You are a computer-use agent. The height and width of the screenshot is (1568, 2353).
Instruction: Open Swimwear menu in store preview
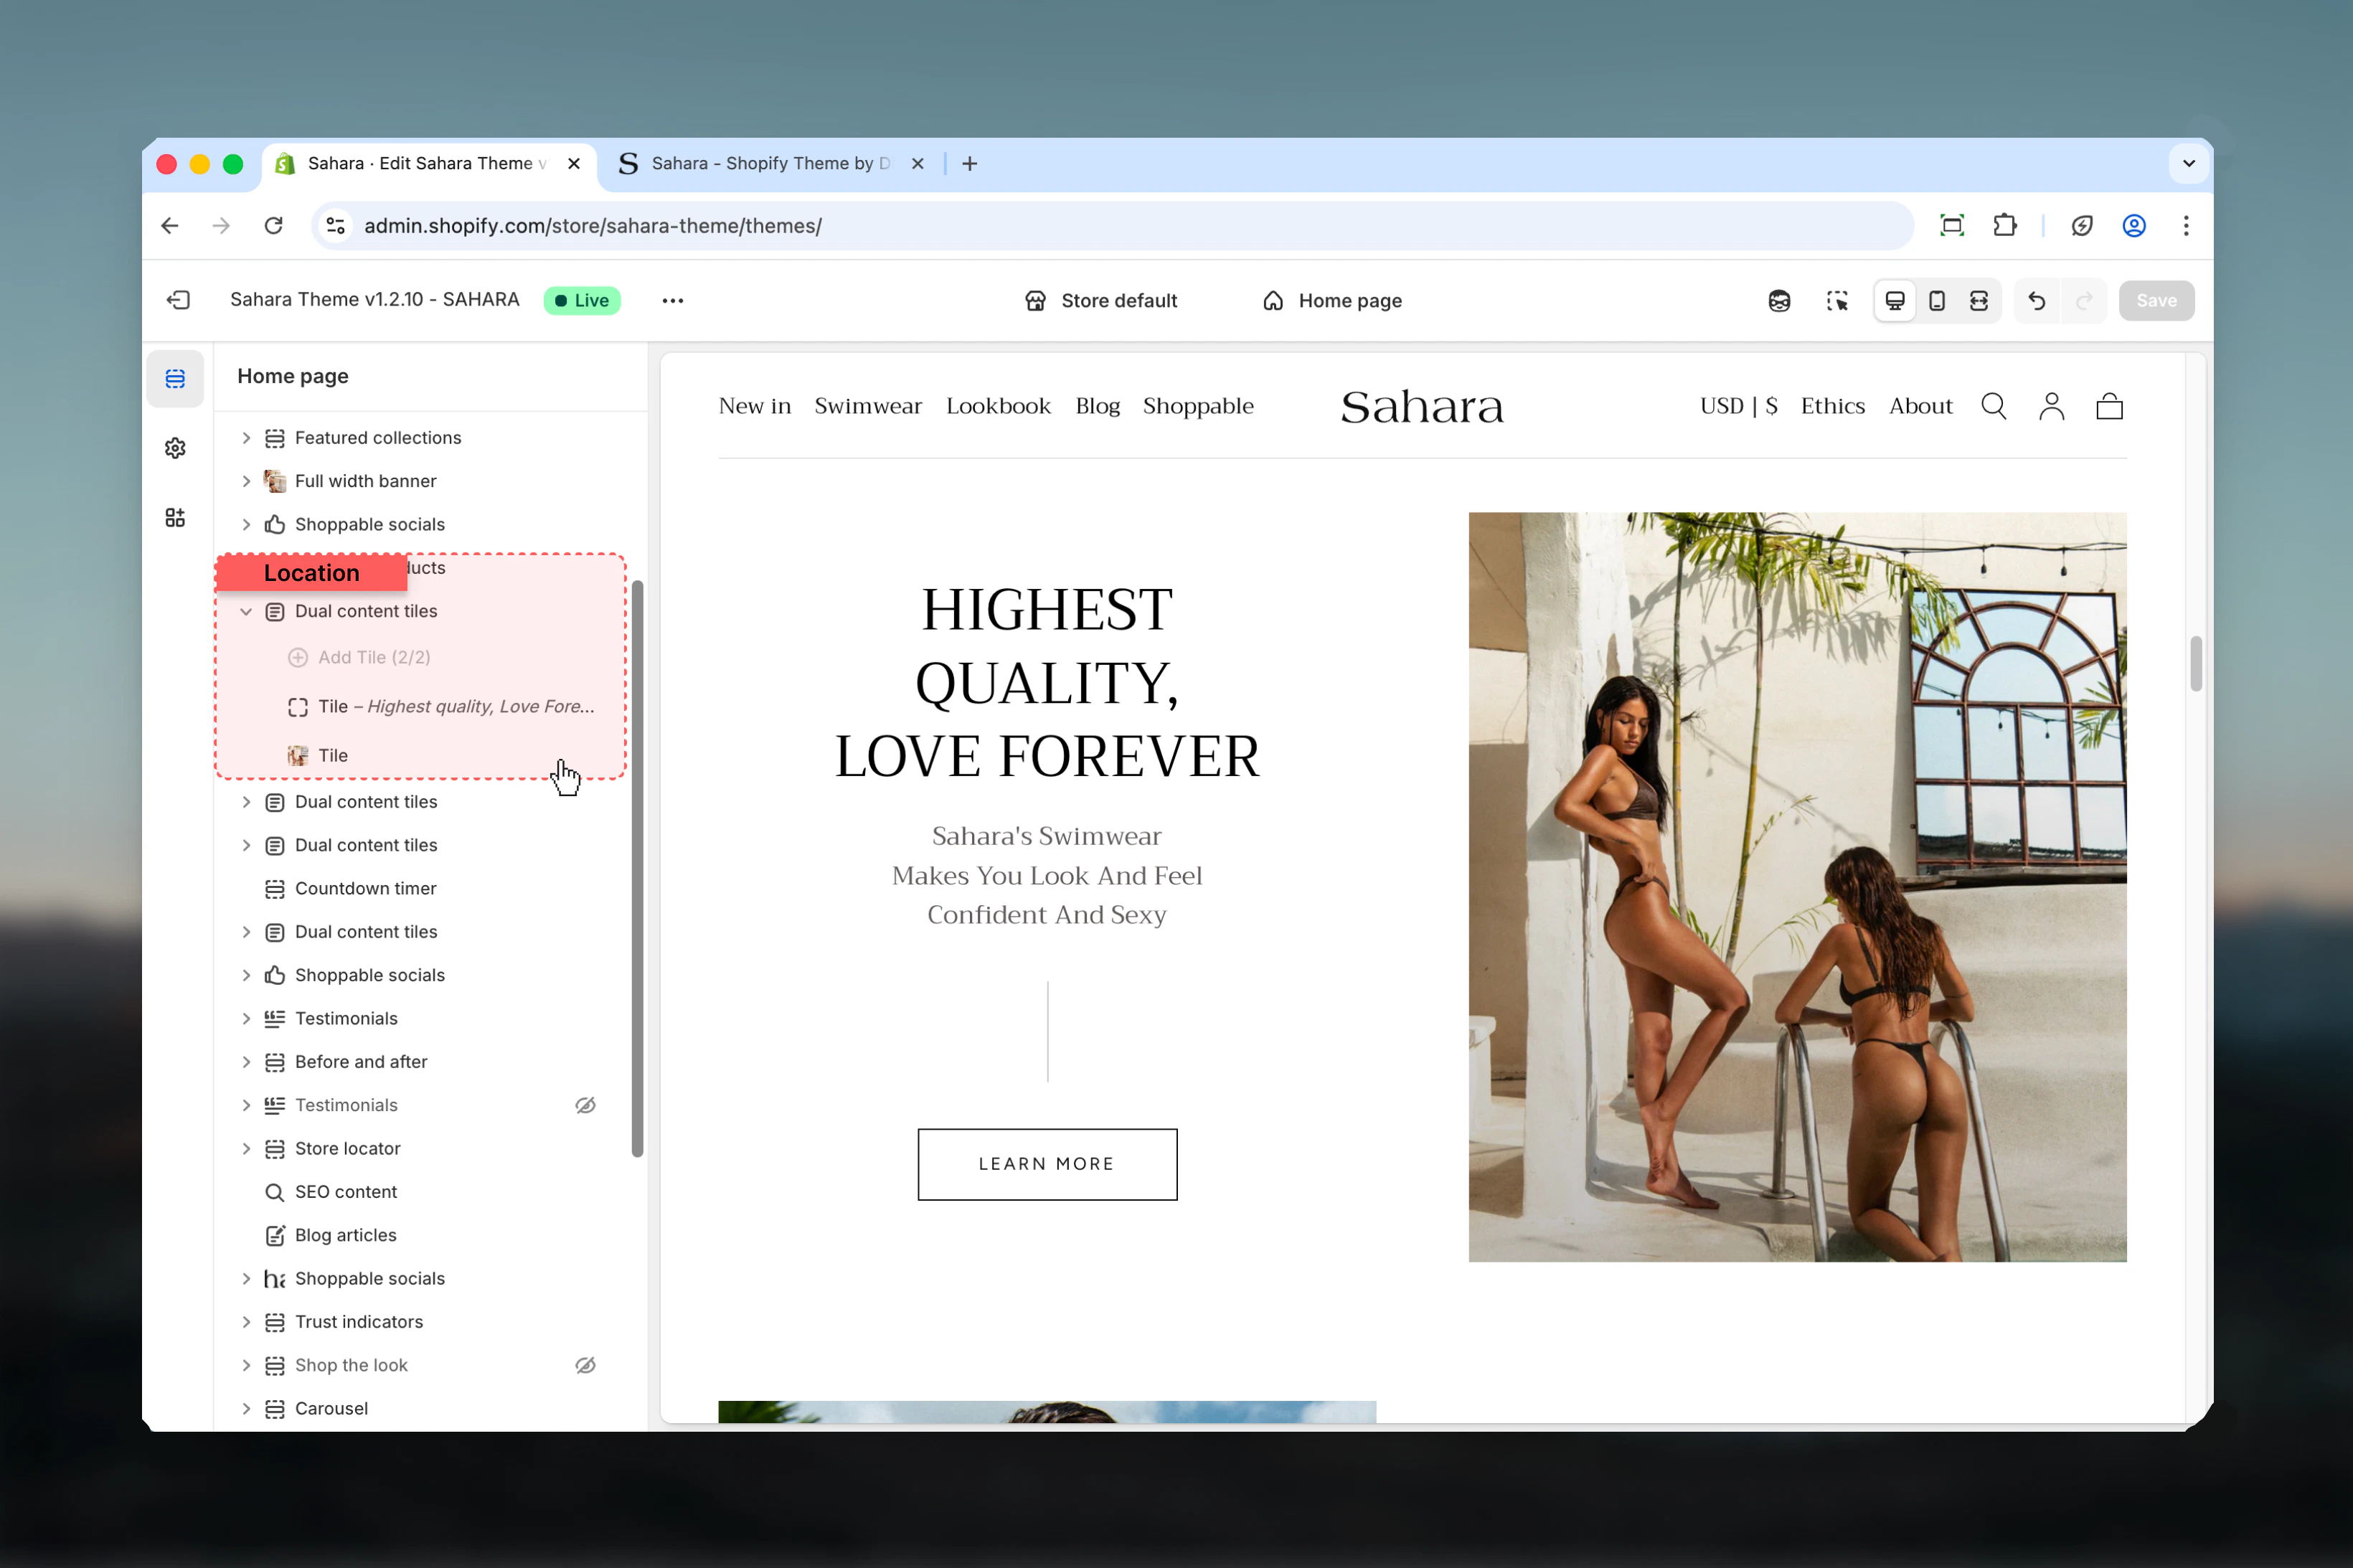click(x=868, y=406)
